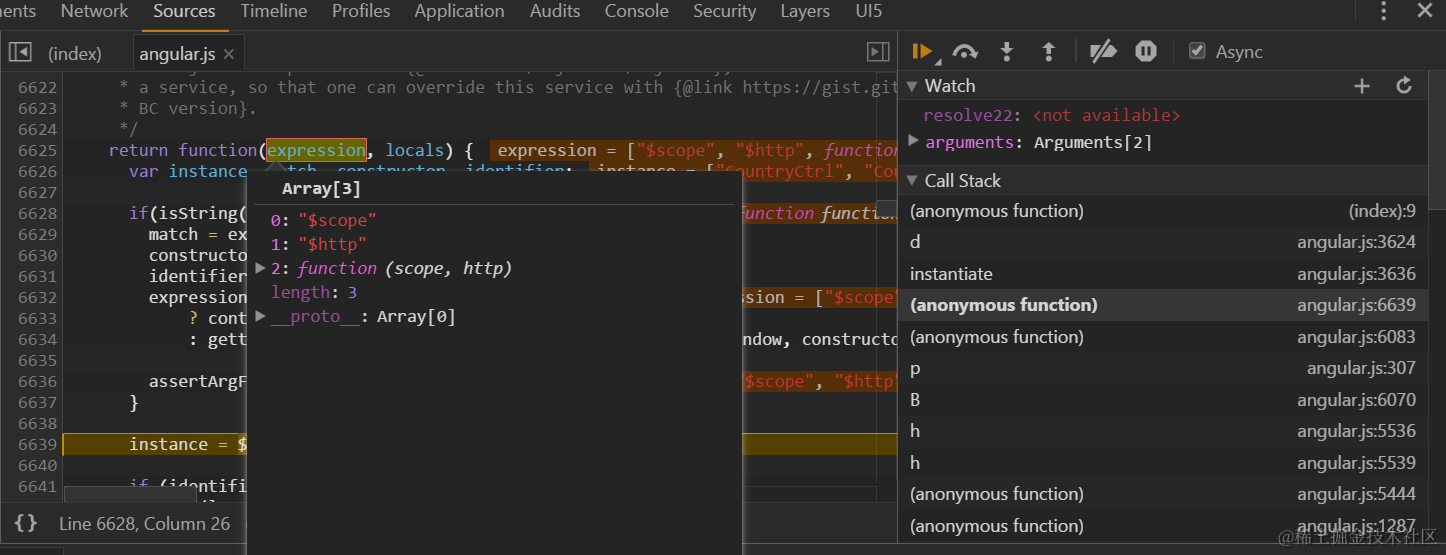The image size is (1446, 555).
Task: Switch to the Network panel tab
Action: coord(94,12)
